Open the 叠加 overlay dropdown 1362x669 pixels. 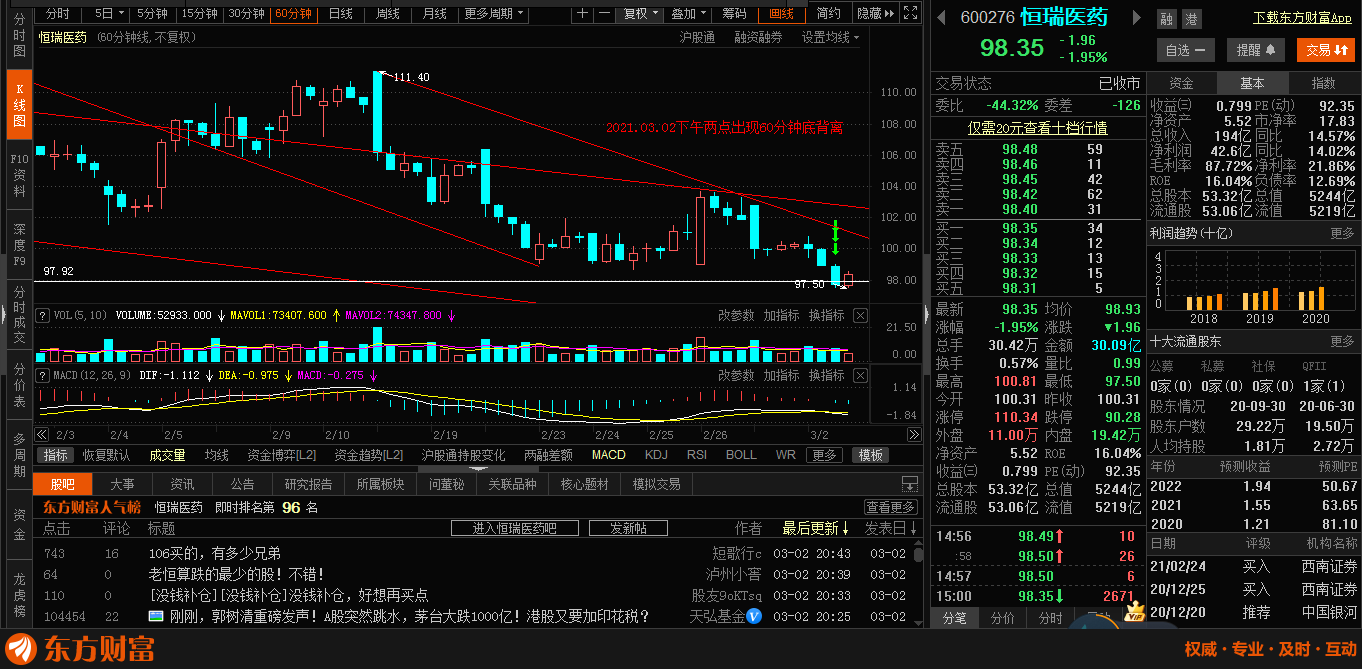coord(688,13)
